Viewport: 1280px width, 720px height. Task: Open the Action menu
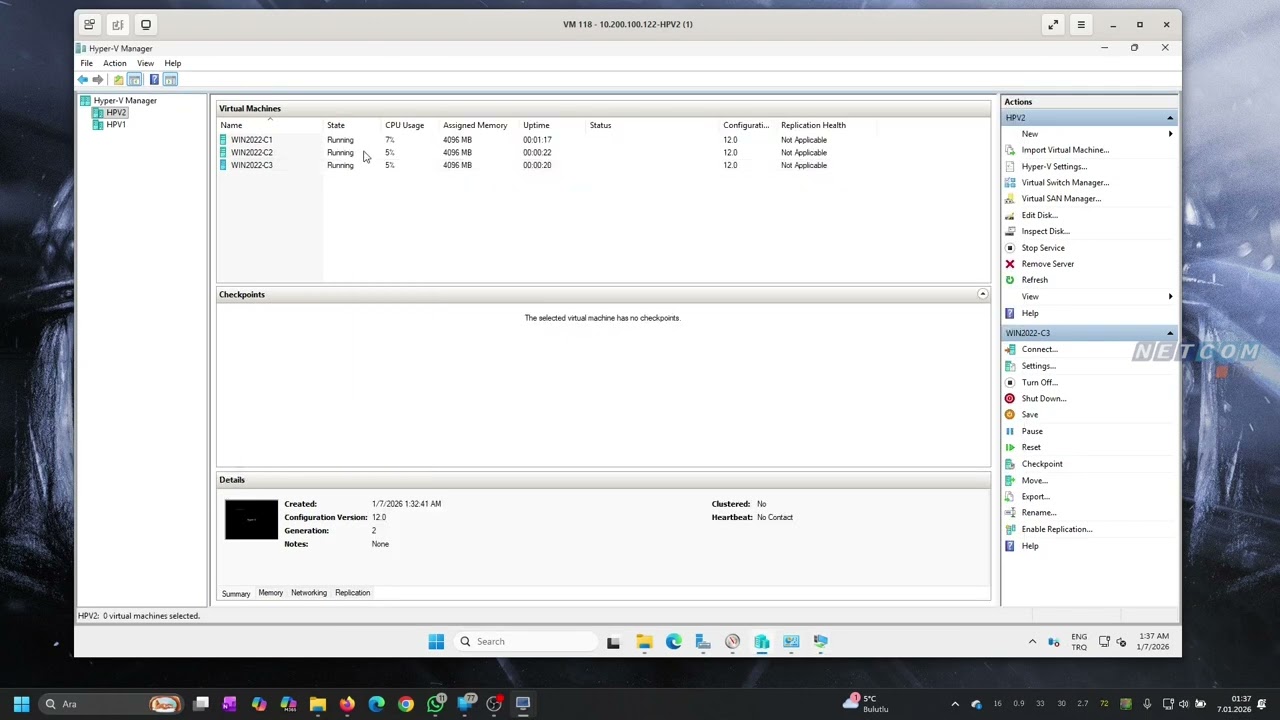(115, 63)
